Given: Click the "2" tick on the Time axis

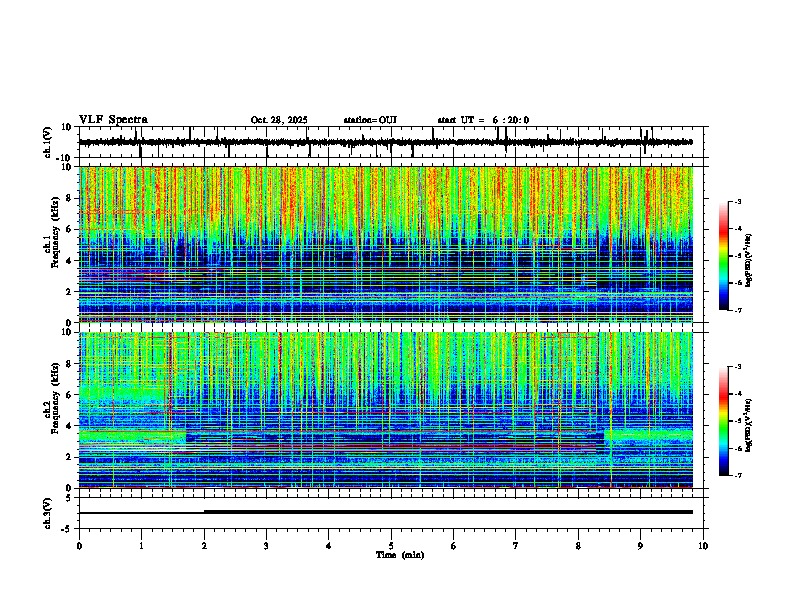Looking at the screenshot, I should 204,546.
